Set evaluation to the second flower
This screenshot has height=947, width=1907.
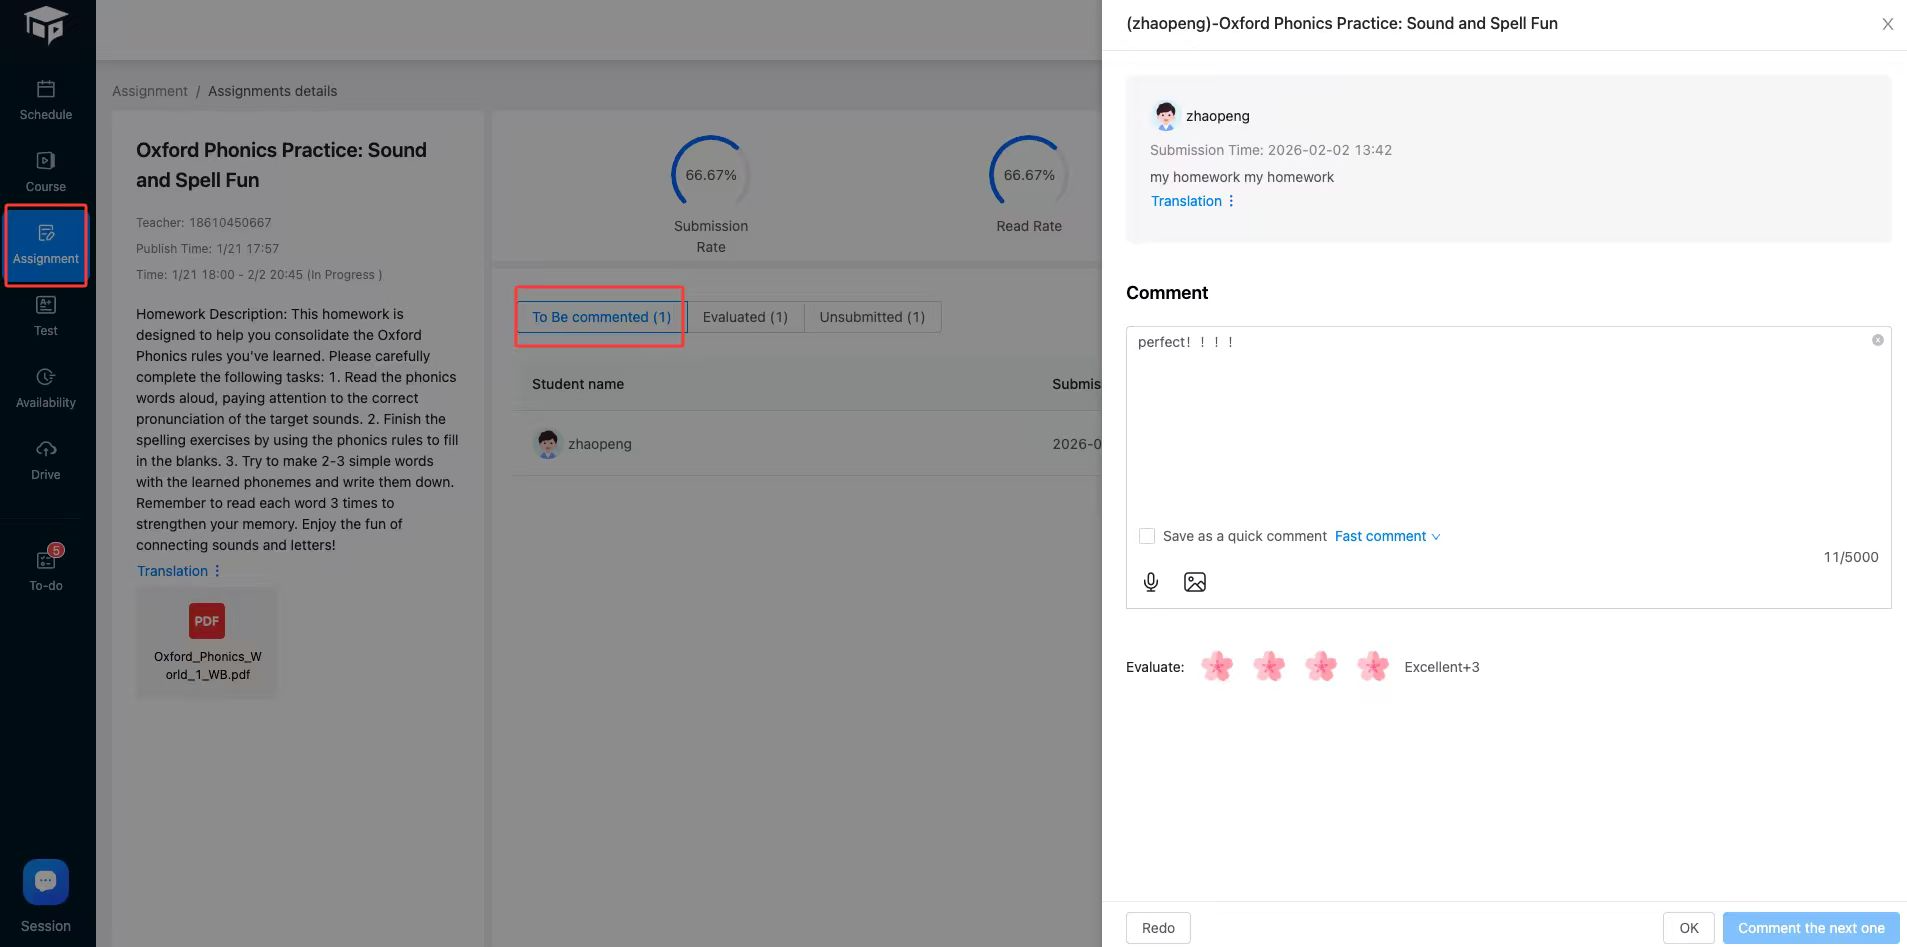tap(1269, 666)
